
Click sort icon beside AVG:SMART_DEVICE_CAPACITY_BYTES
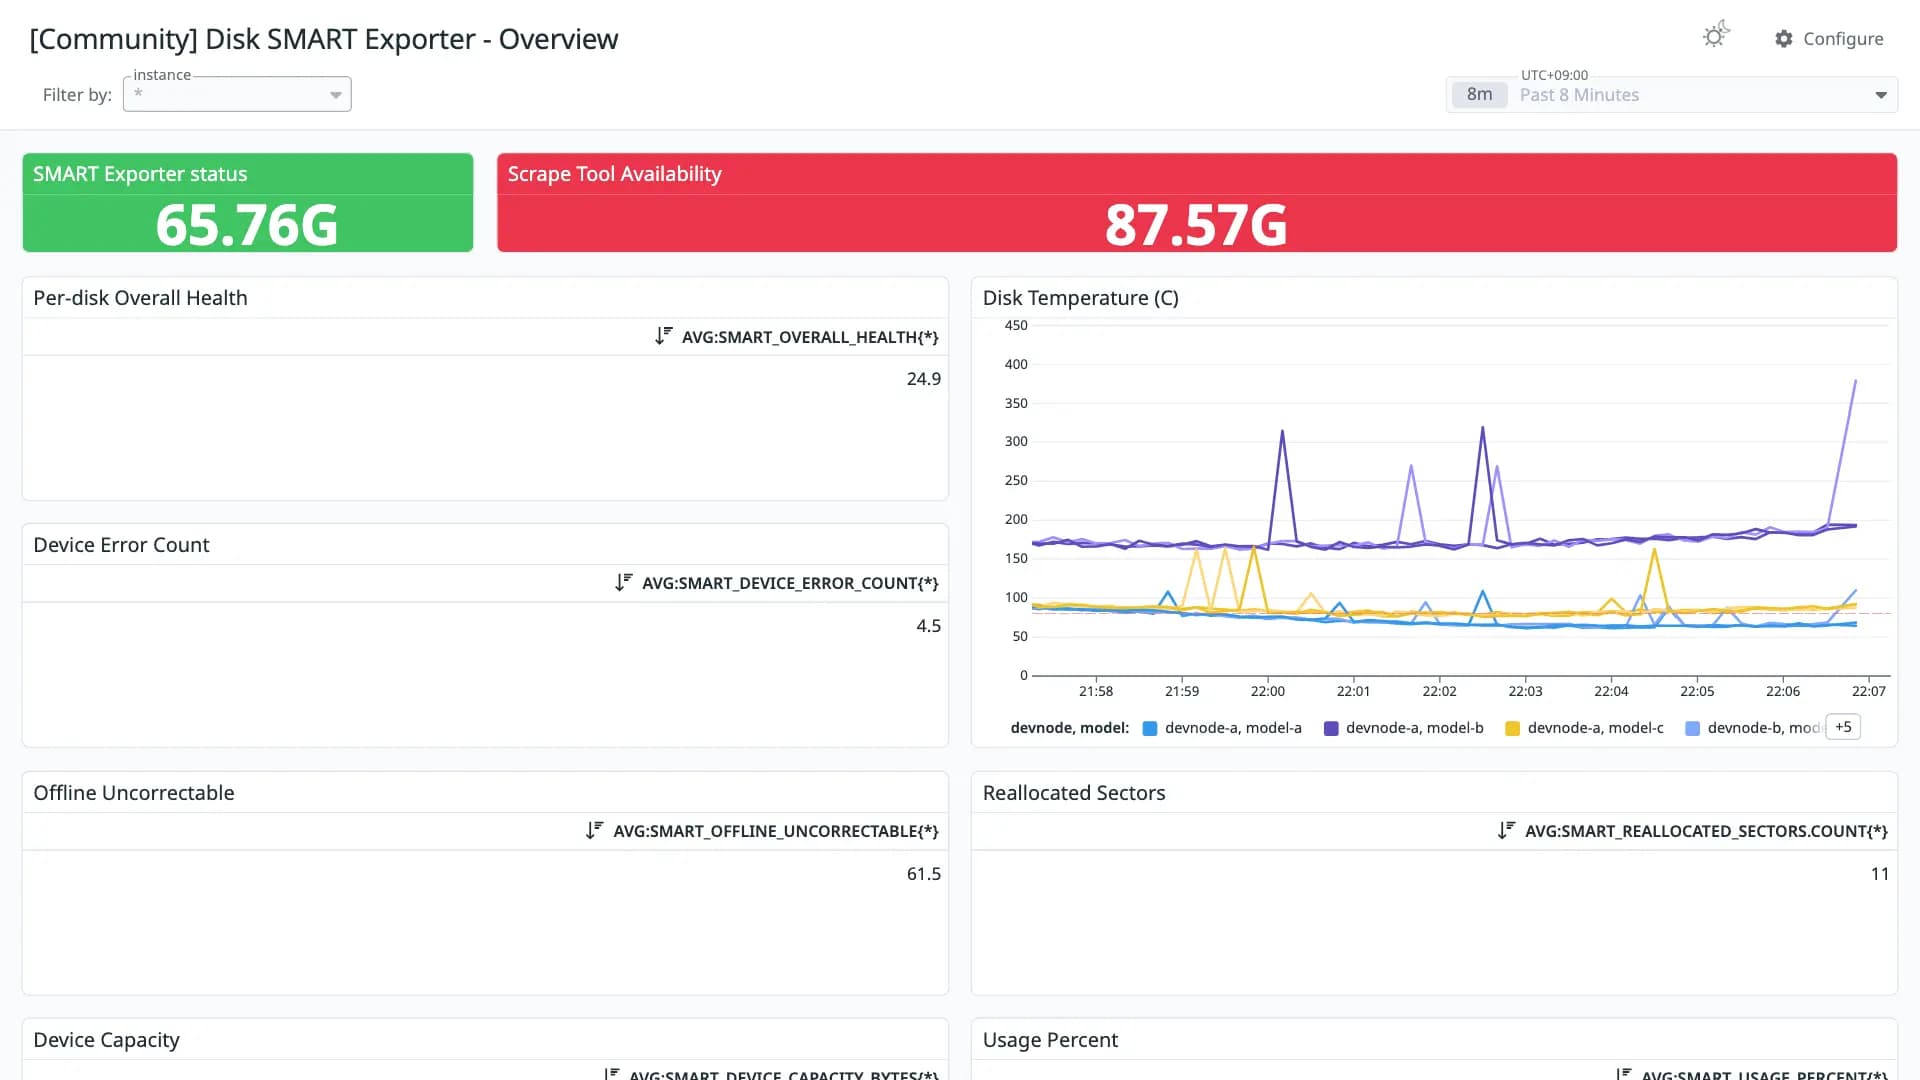611,1073
